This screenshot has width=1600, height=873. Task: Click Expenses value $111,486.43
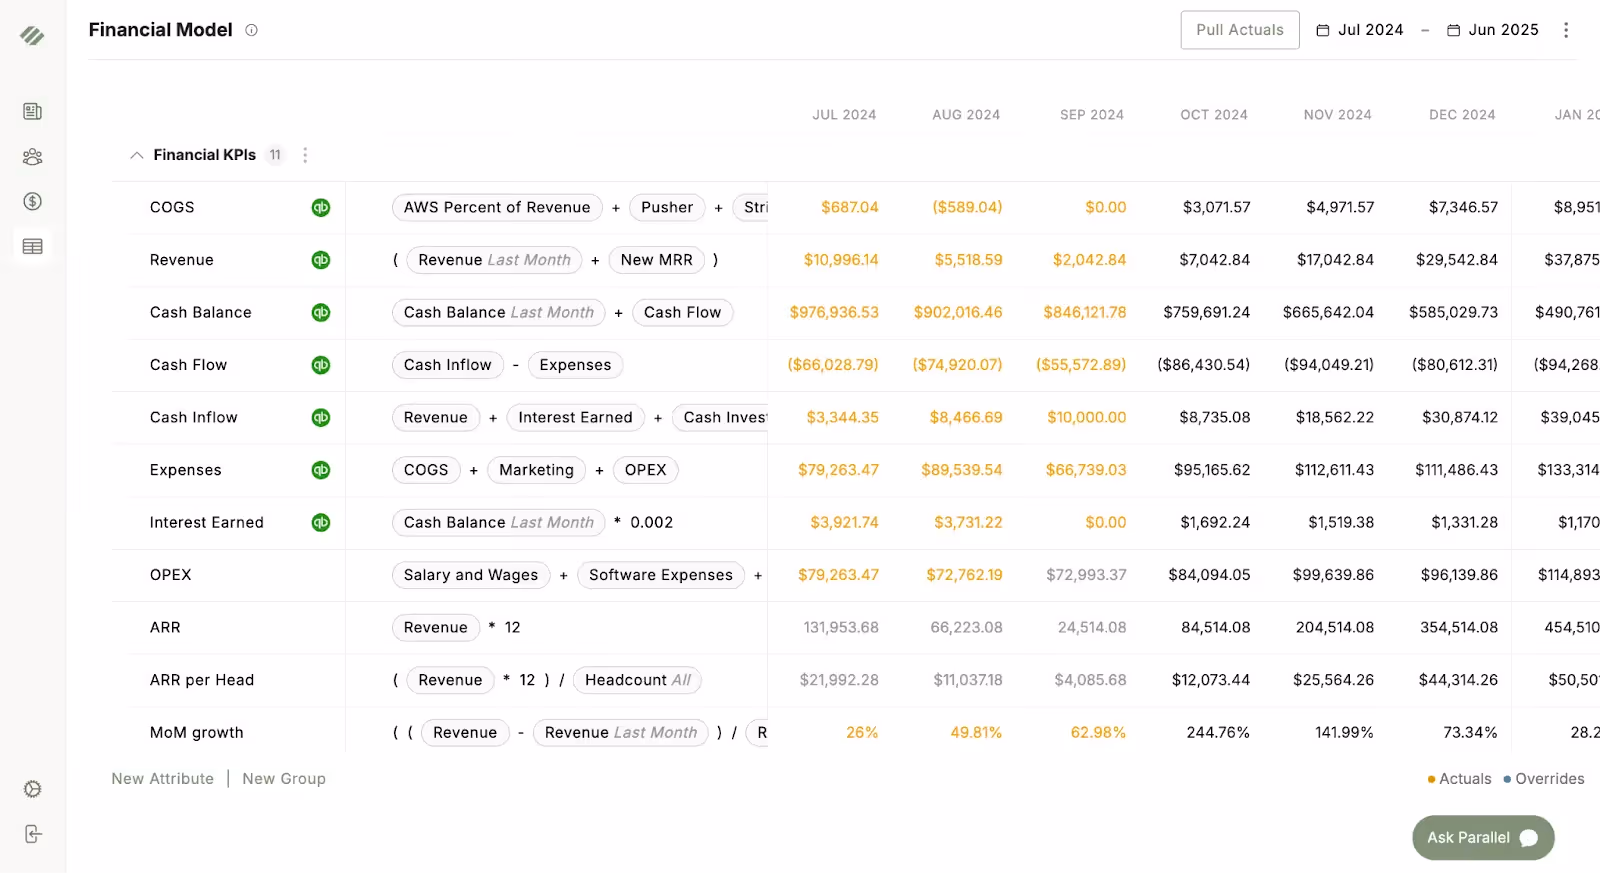click(1456, 470)
